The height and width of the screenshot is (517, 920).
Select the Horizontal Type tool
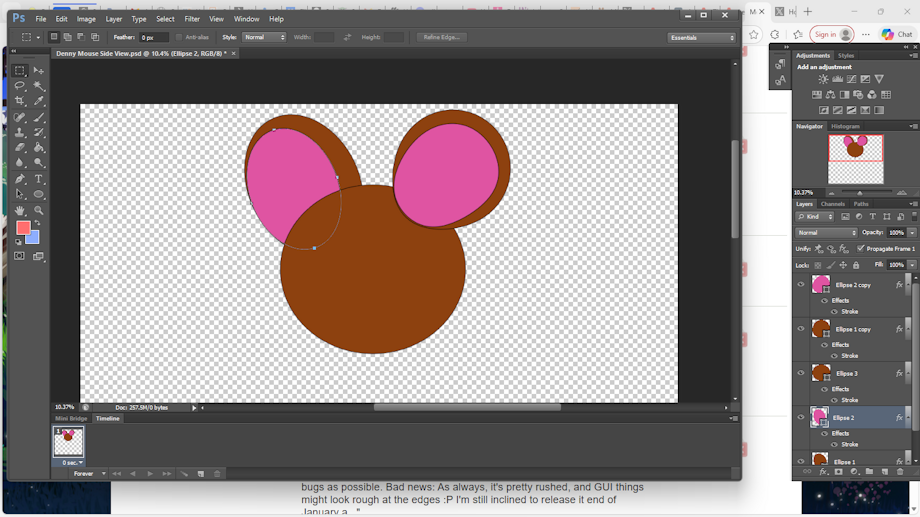tap(39, 179)
